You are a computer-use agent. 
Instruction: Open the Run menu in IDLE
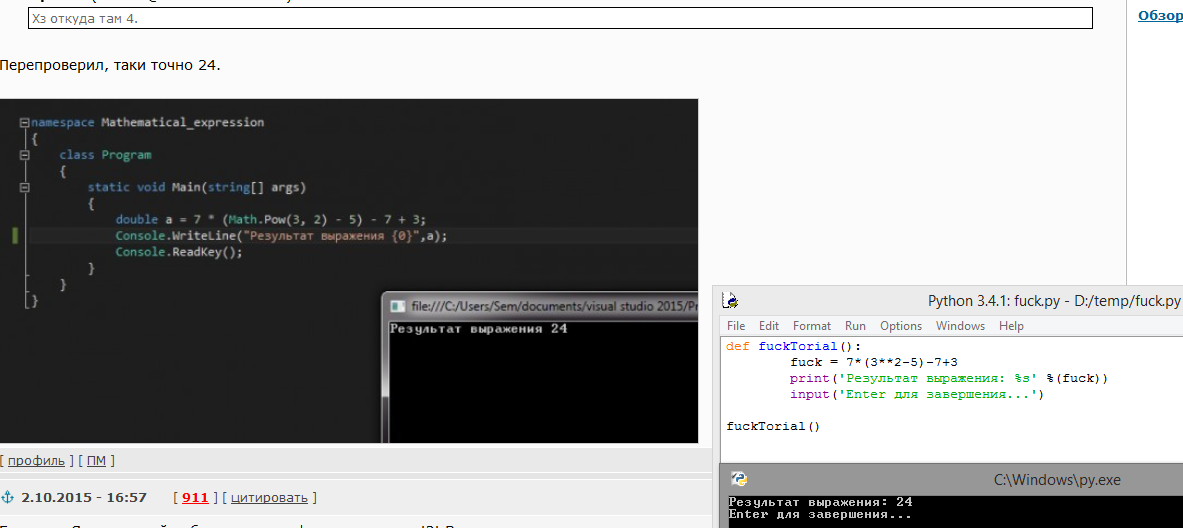coord(855,326)
